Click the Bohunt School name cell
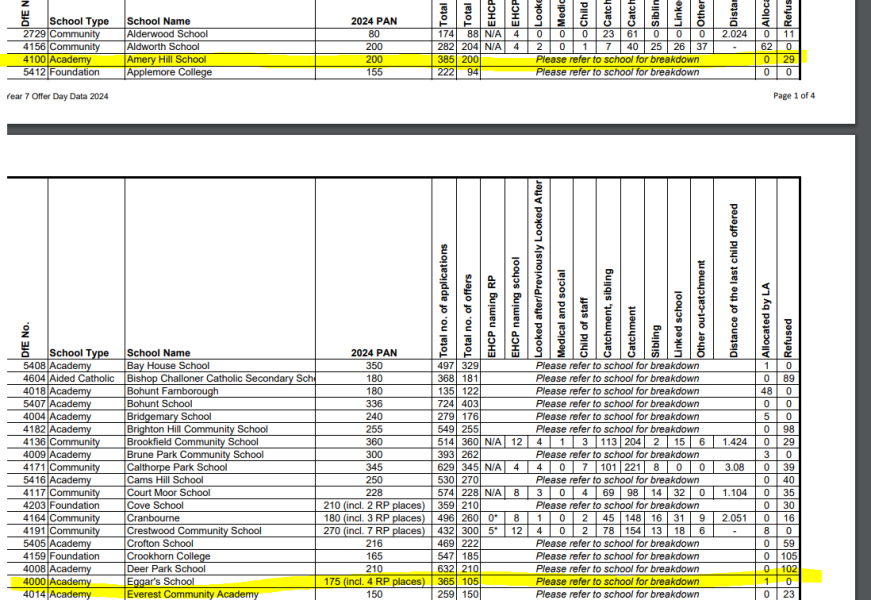 [159, 404]
